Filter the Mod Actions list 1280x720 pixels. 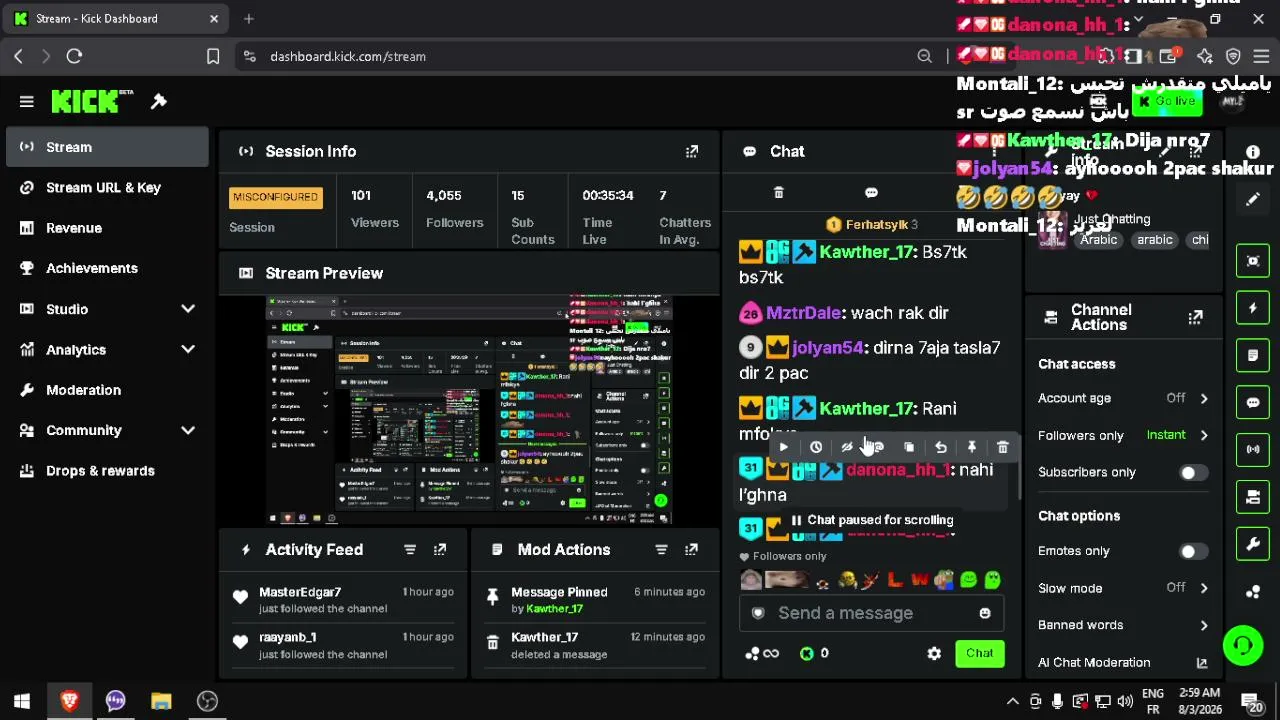(661, 549)
